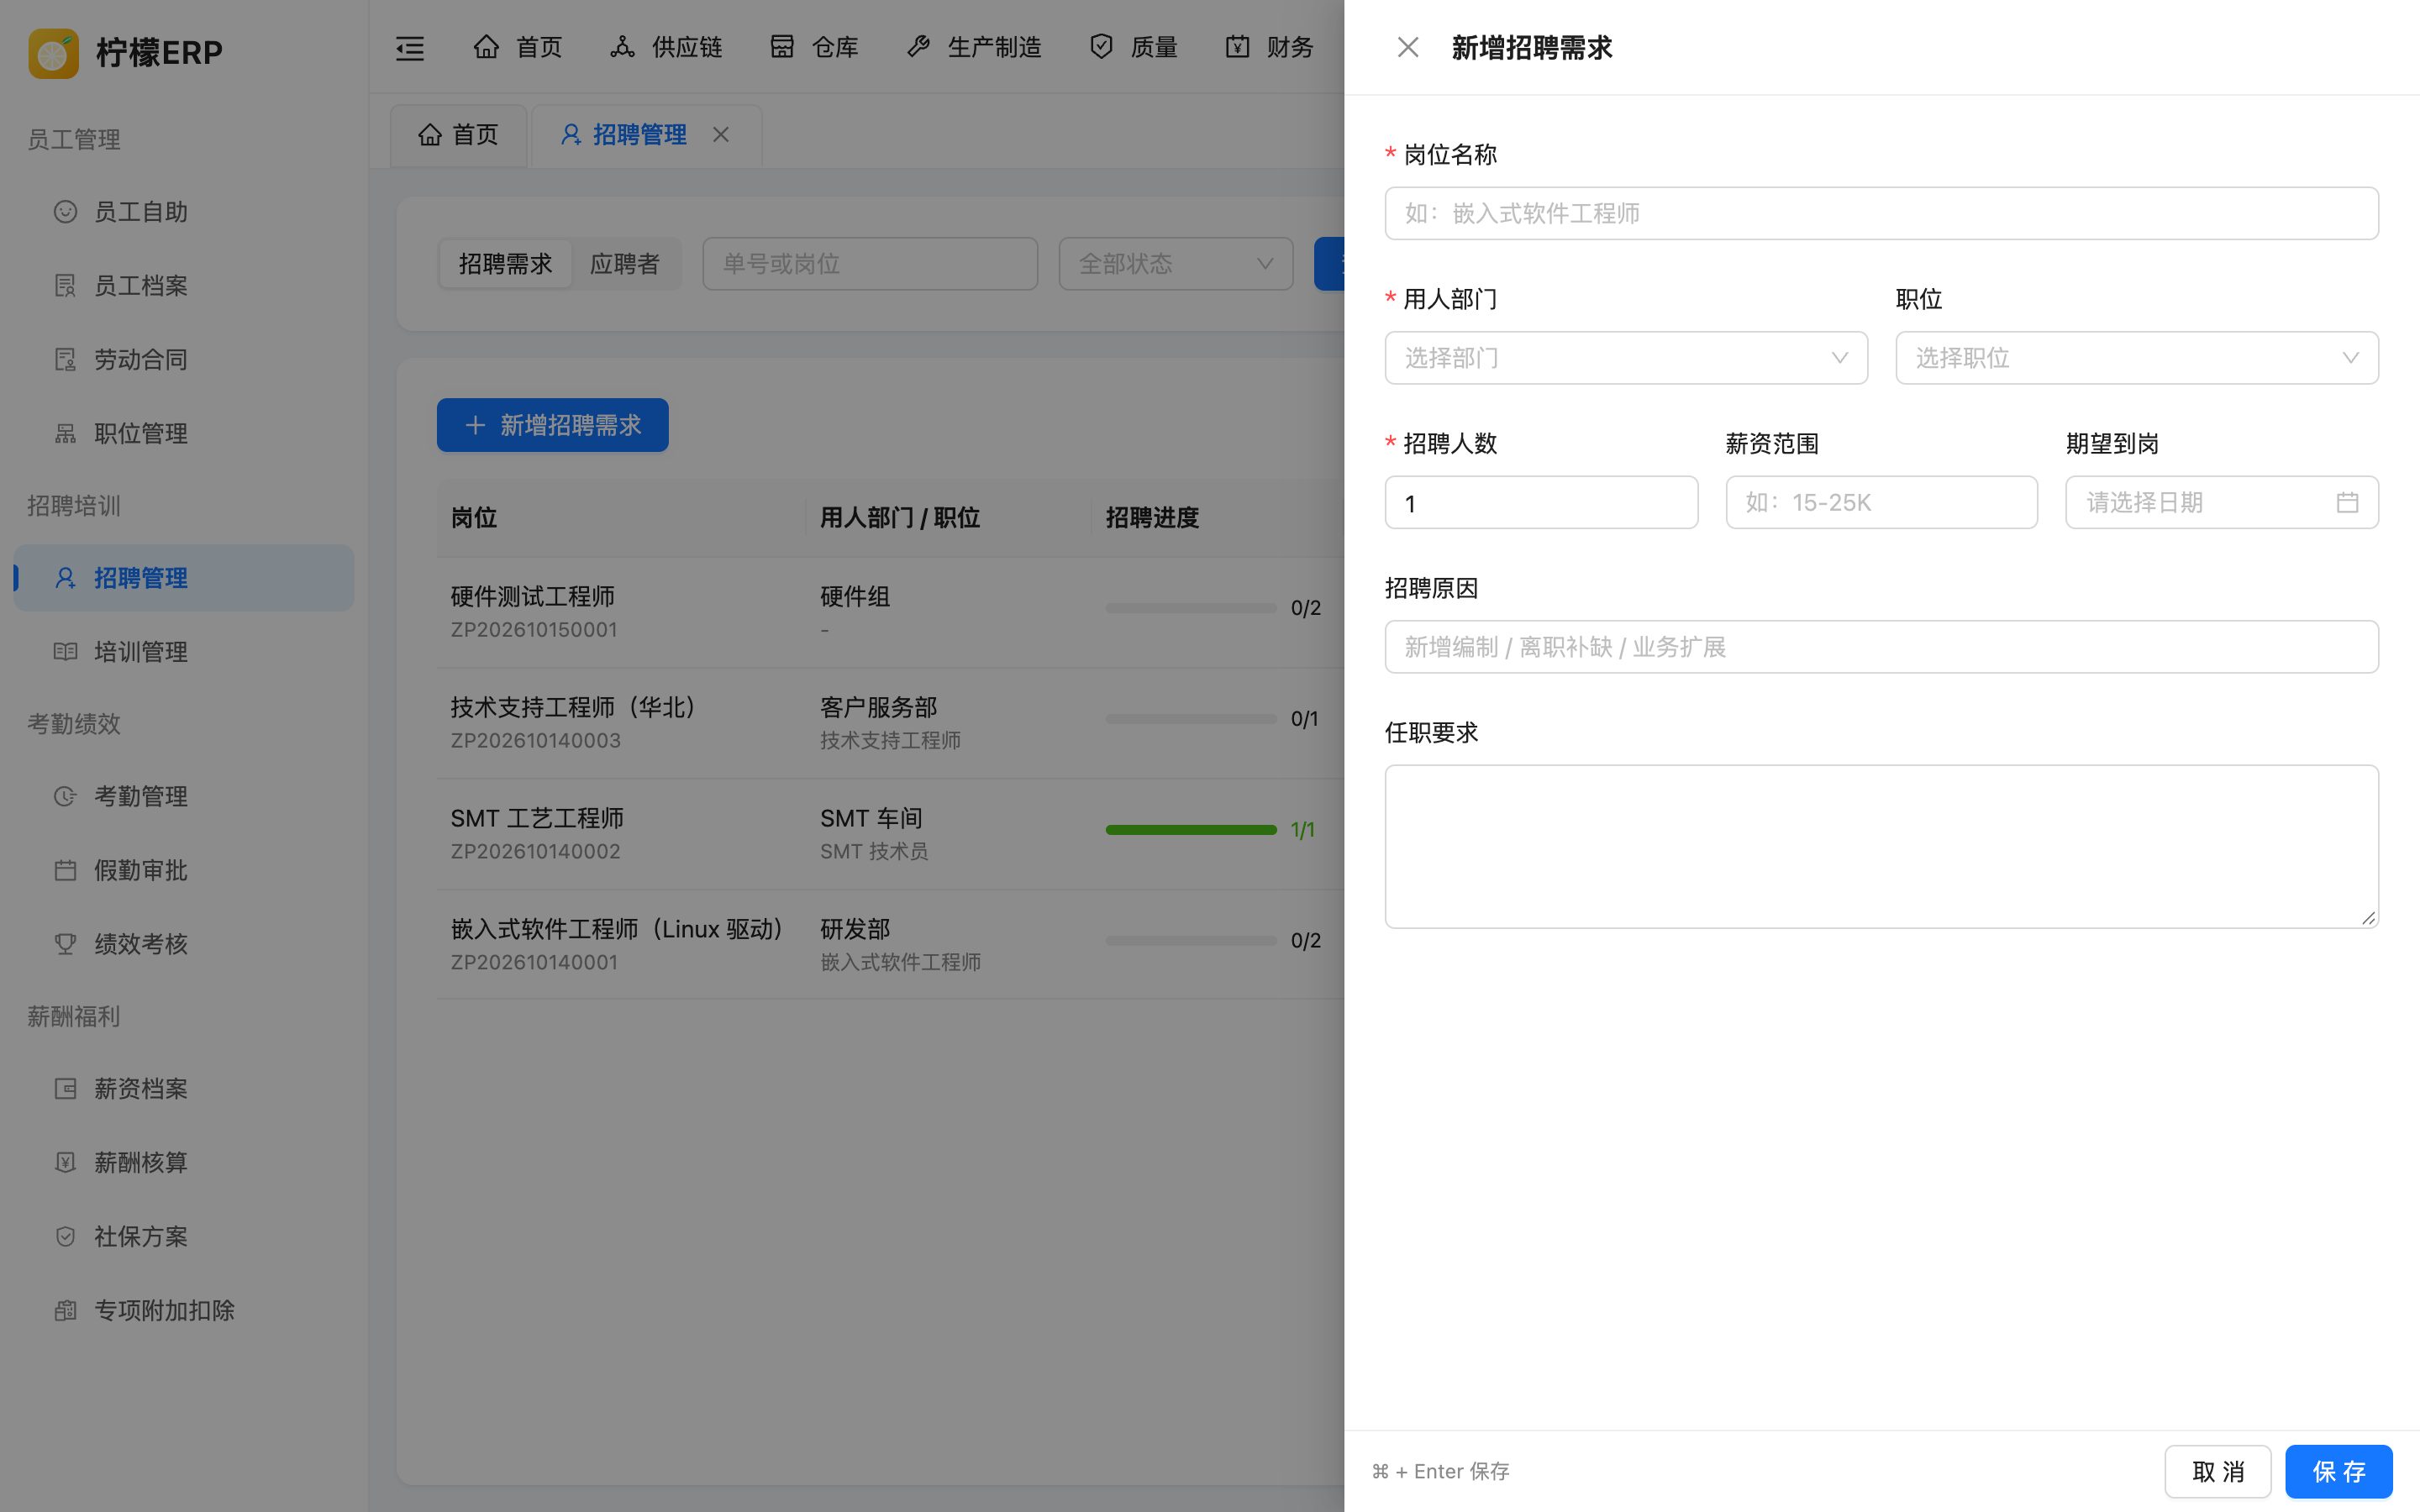Click the 培训管理 book icon in sidebar

65,652
